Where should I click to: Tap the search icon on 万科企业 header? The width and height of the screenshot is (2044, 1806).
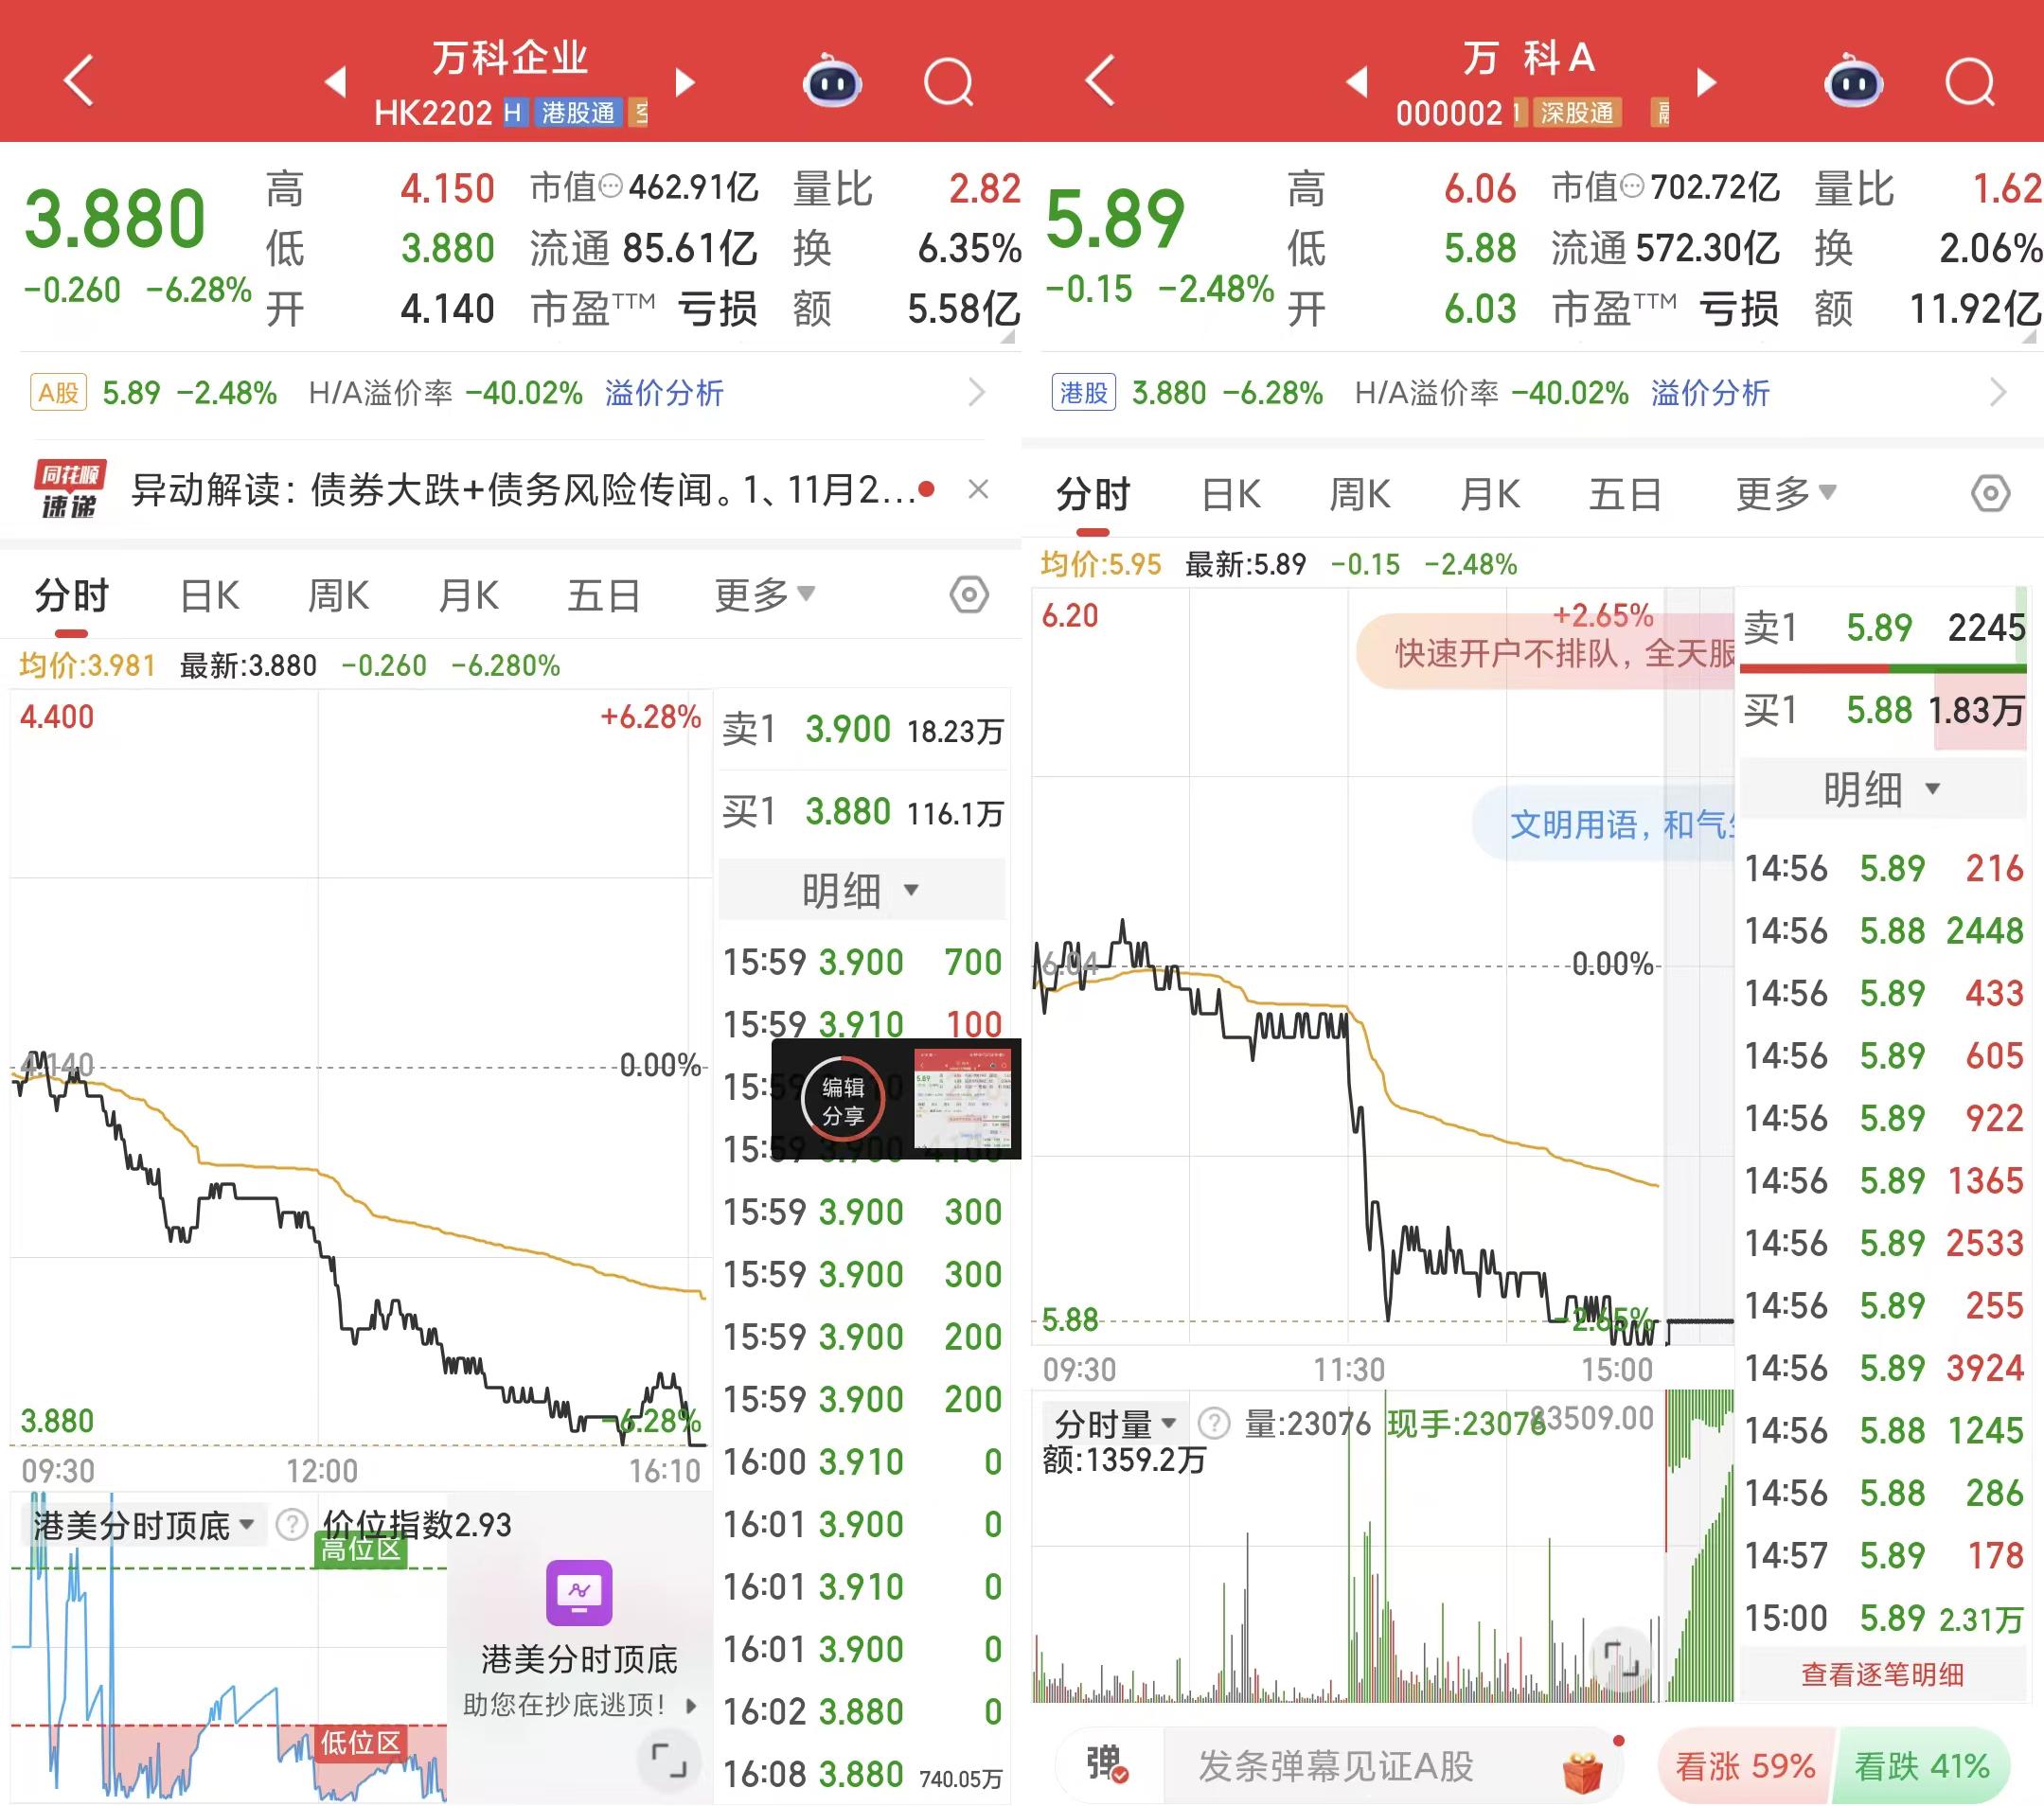pos(948,82)
